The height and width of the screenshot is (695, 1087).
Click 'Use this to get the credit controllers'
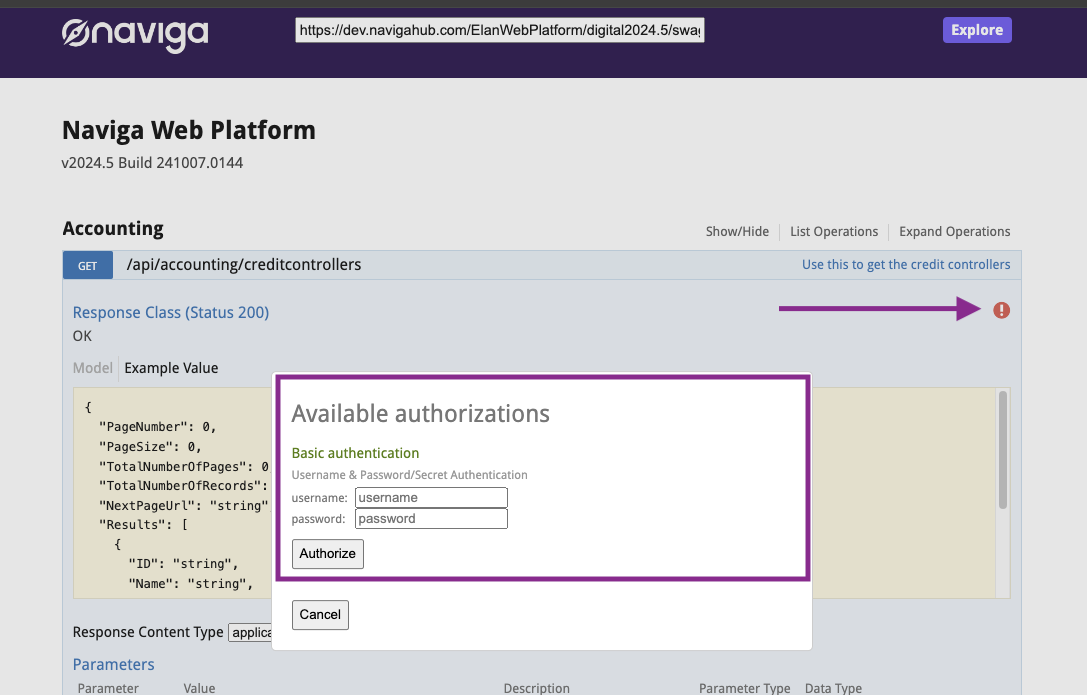pos(906,265)
